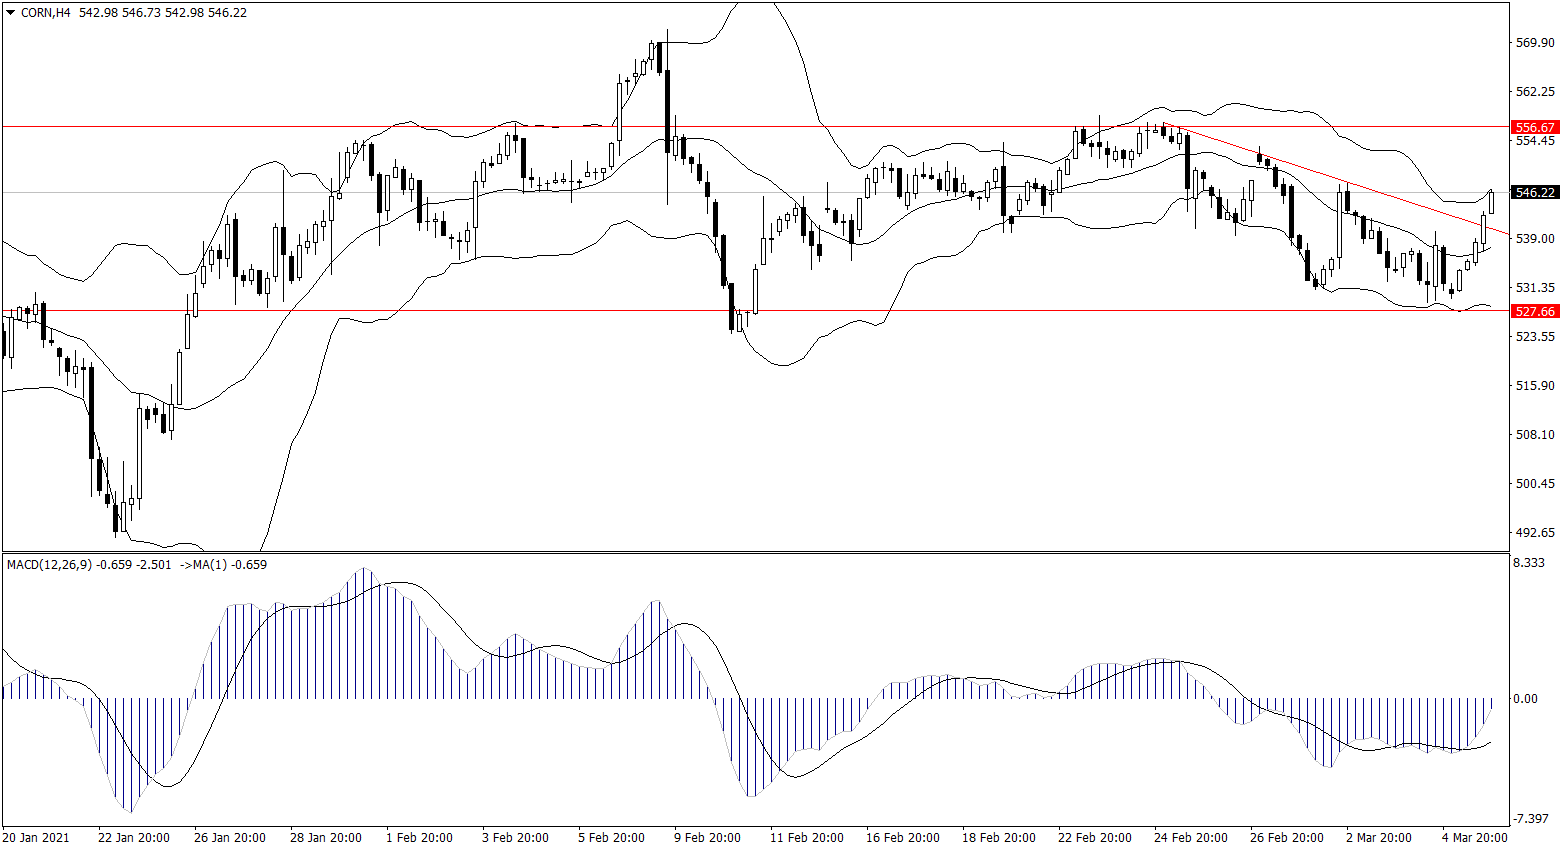Viewport: 1566px width, 850px height.
Task: Click the 8.333 MACD scale value
Action: (1529, 564)
